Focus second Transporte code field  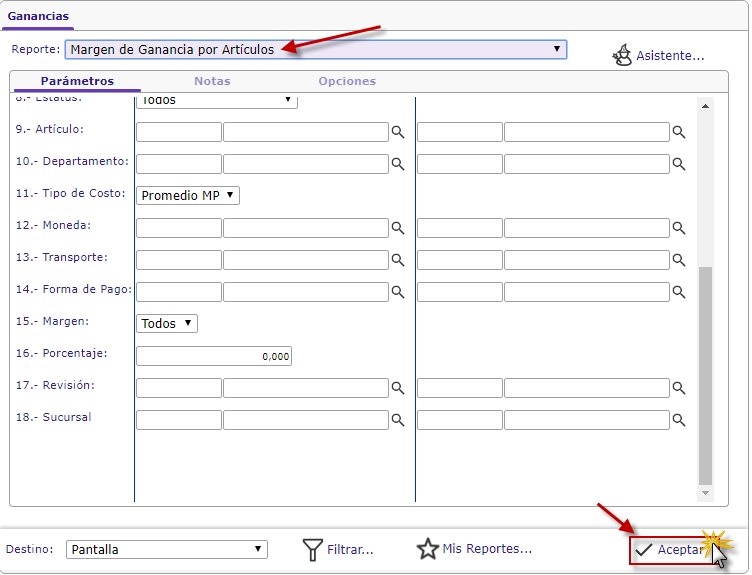[460, 260]
